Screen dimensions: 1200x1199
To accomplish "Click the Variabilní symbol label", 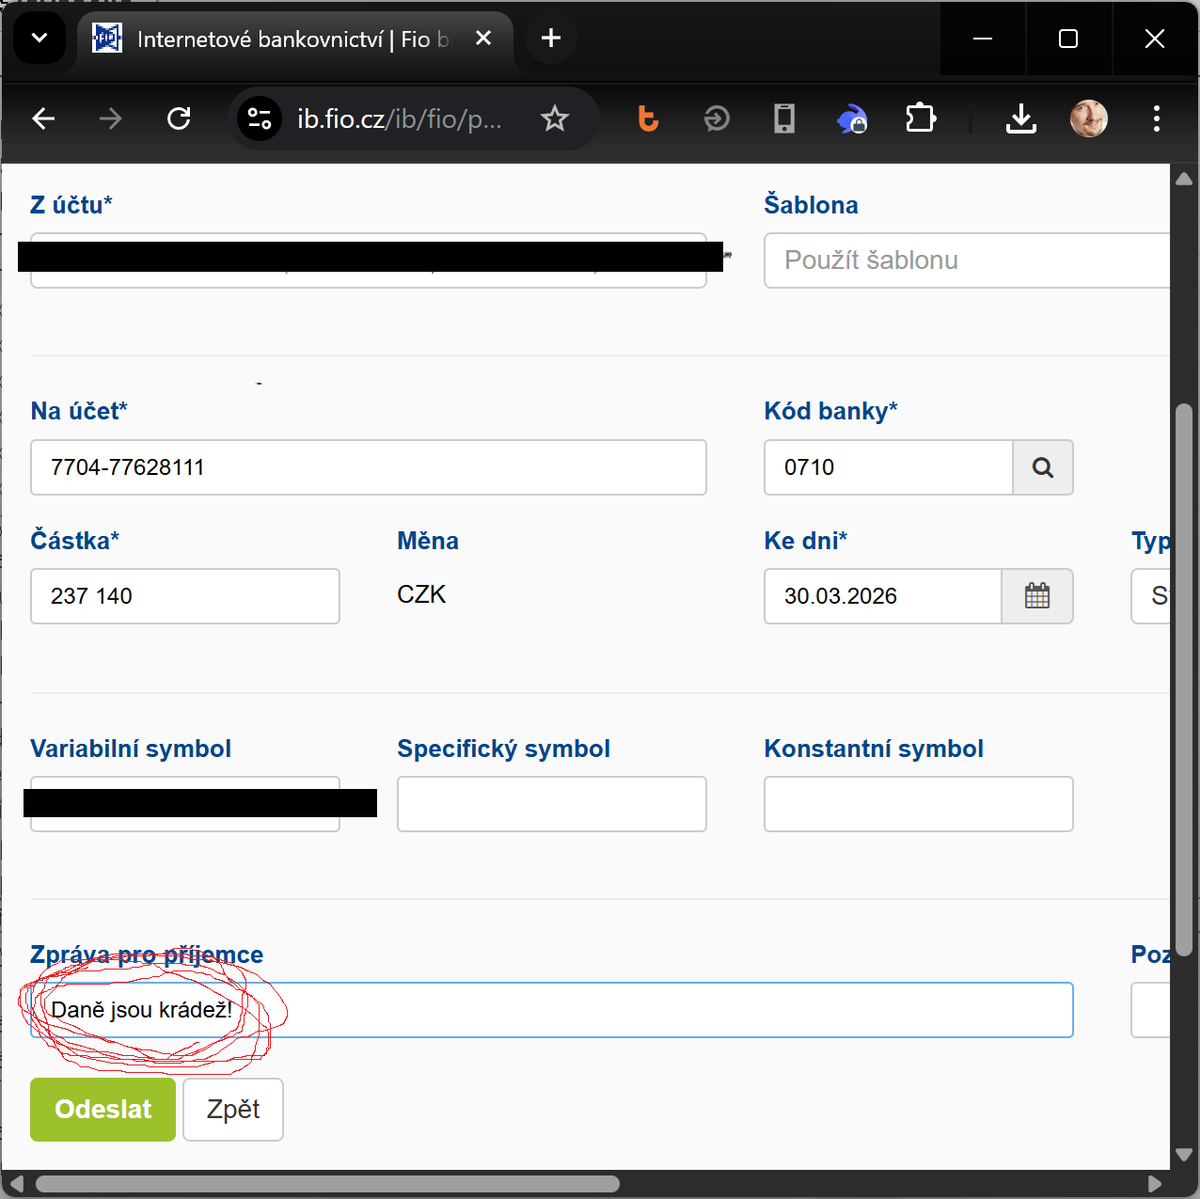I will click(x=131, y=749).
